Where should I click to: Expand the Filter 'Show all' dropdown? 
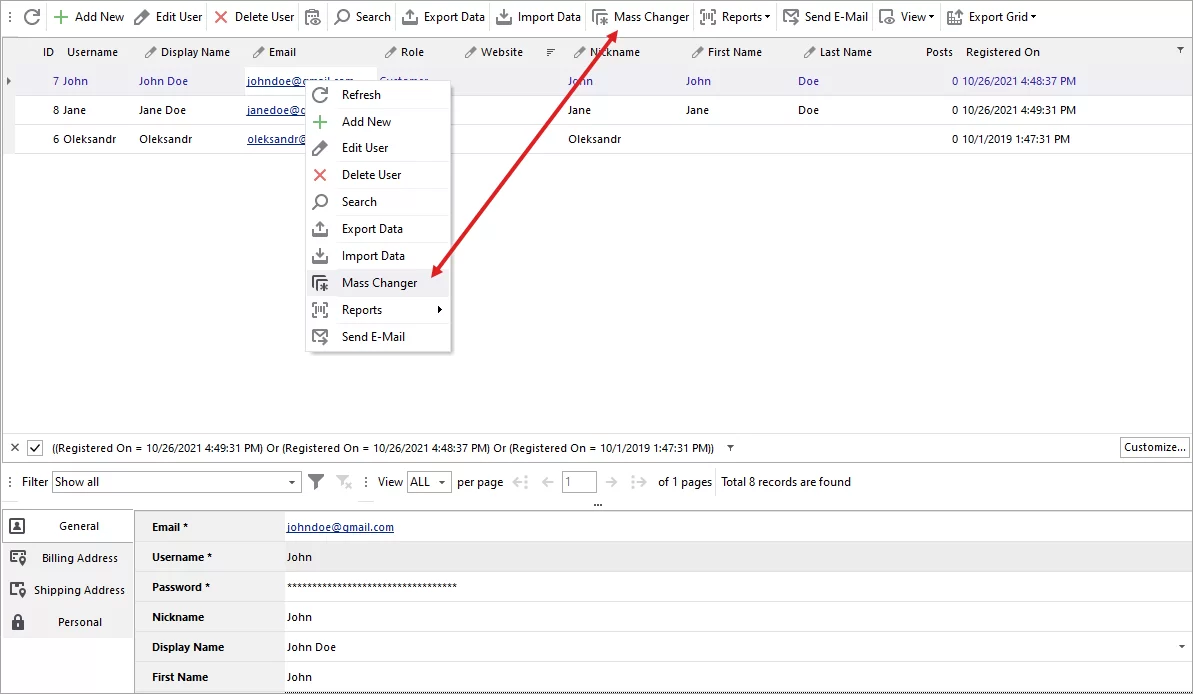pos(293,483)
